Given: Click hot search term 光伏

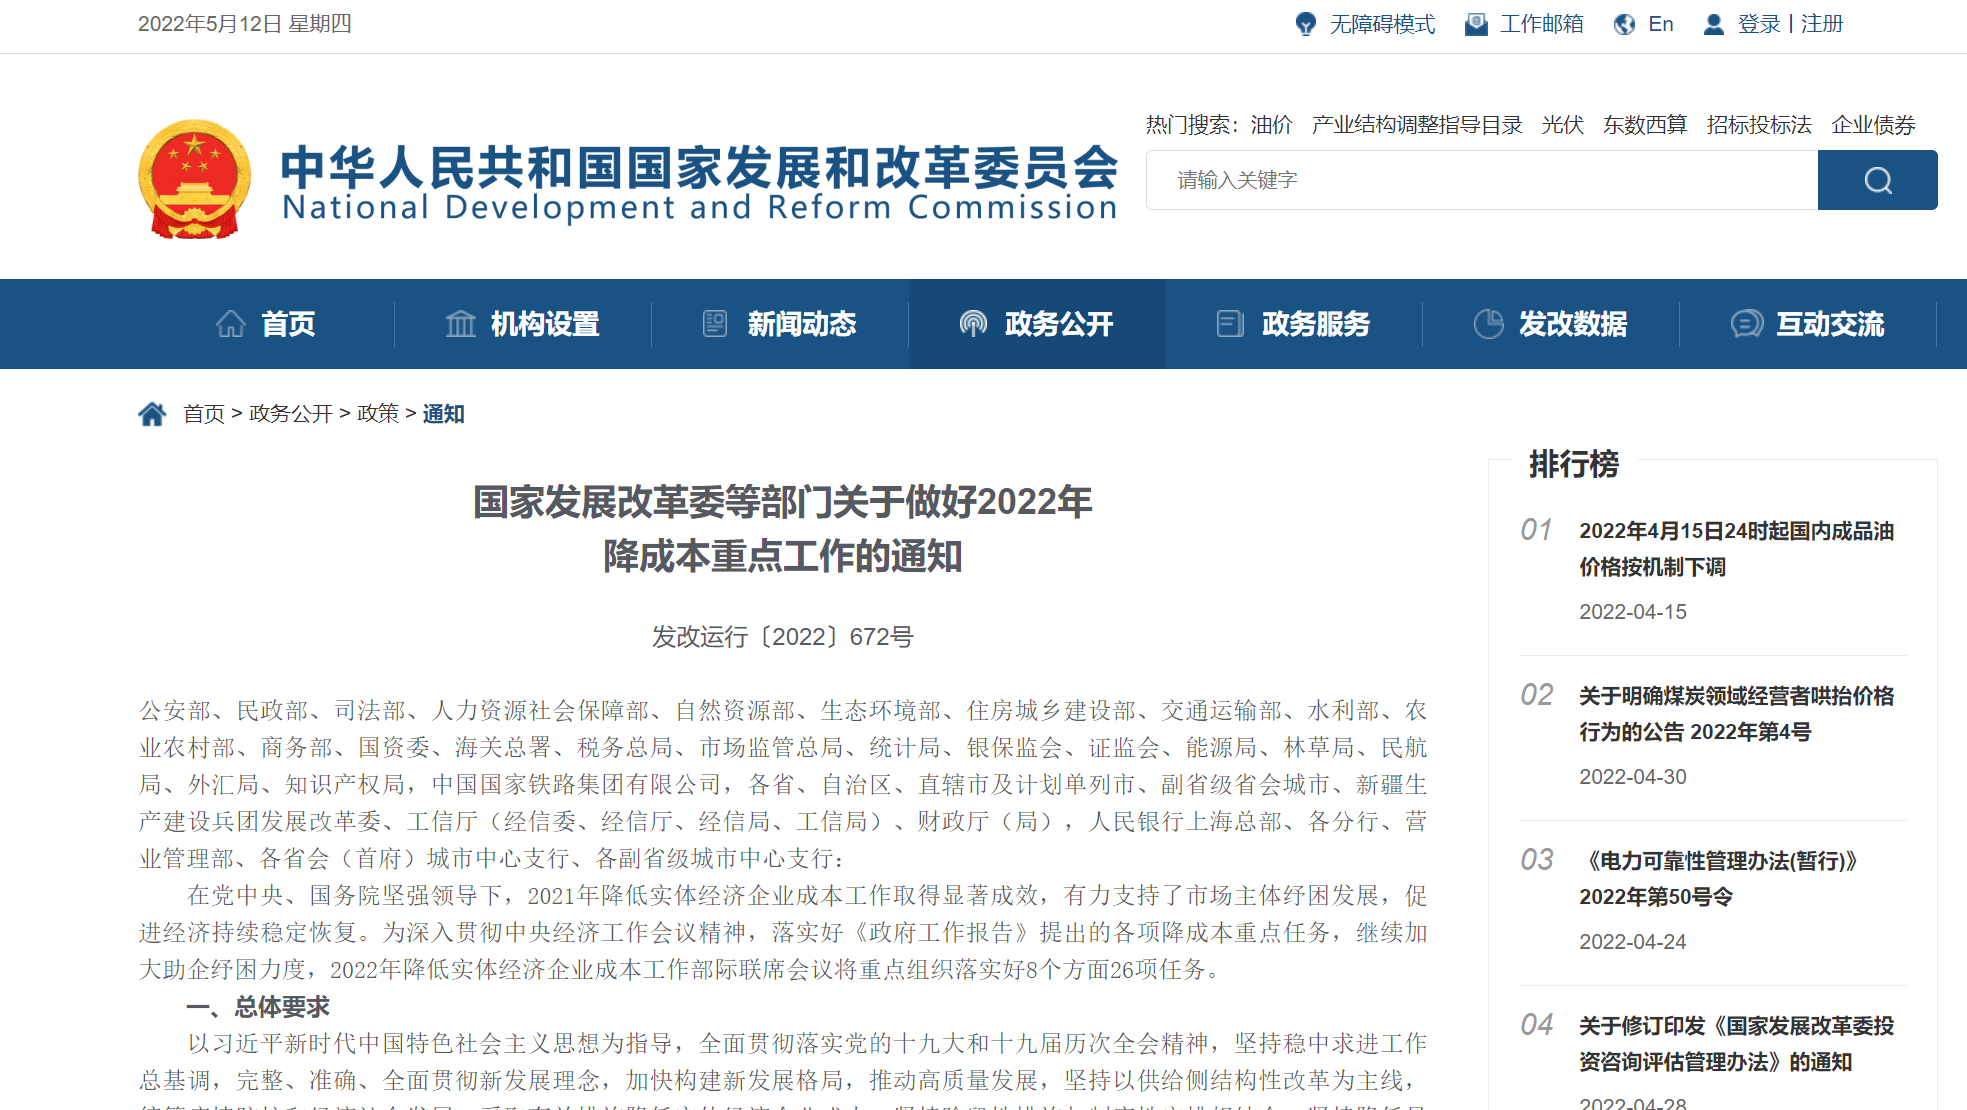Looking at the screenshot, I should tap(1562, 125).
